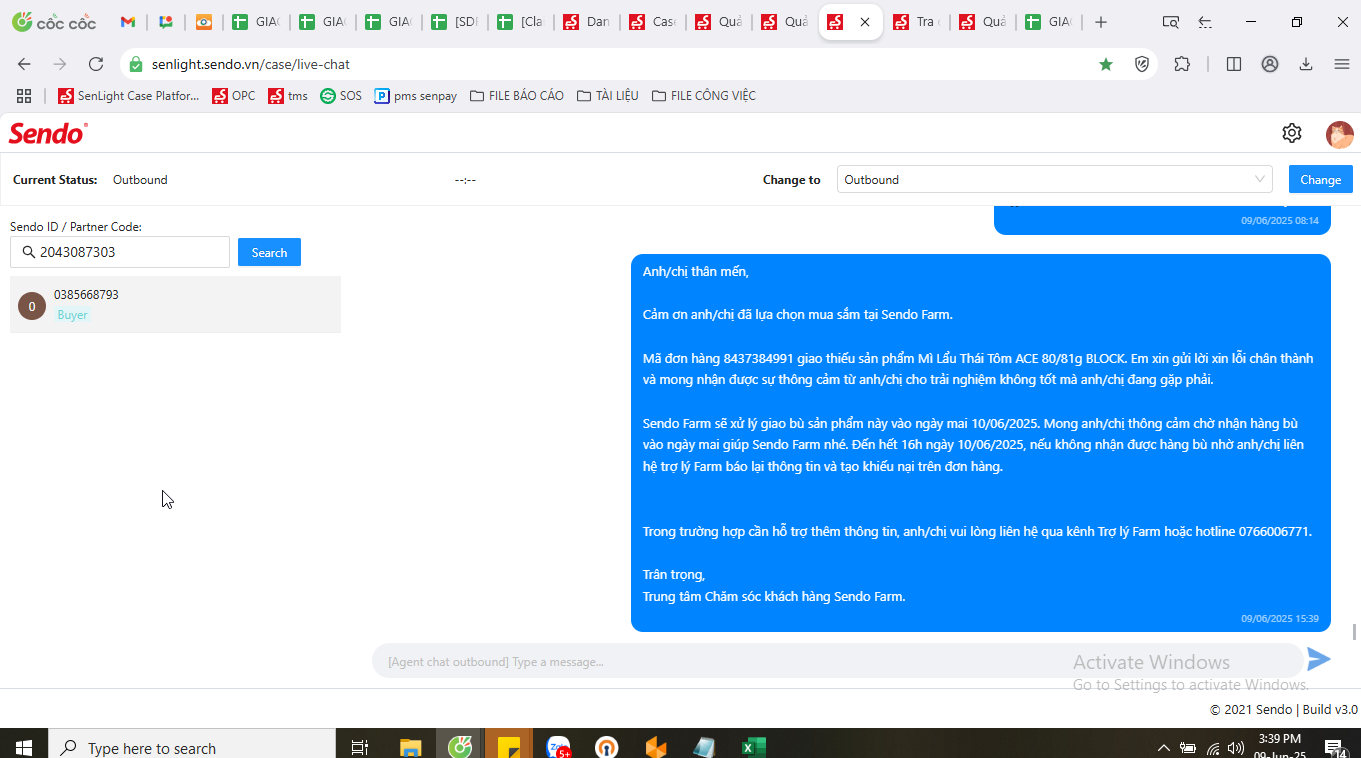
Task: Open FILE CÔNG VIỆC bookmark folder
Action: point(704,96)
